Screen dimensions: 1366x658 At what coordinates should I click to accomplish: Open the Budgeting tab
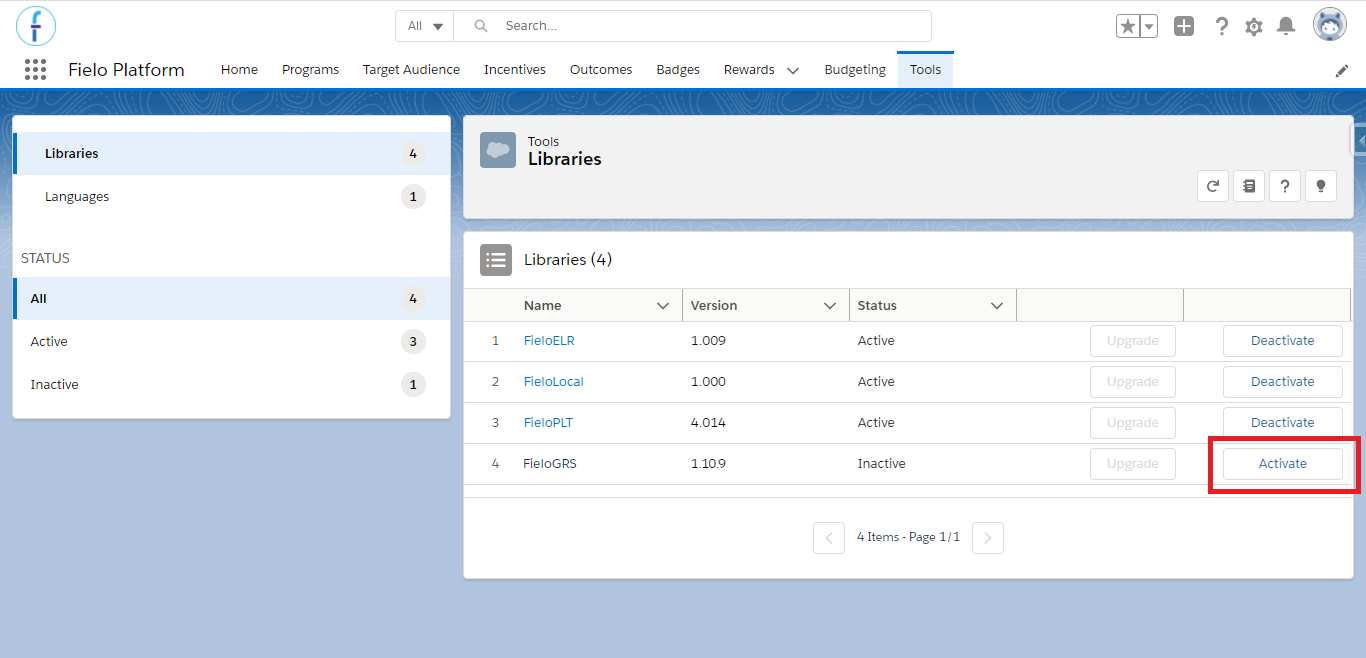pyautogui.click(x=855, y=69)
